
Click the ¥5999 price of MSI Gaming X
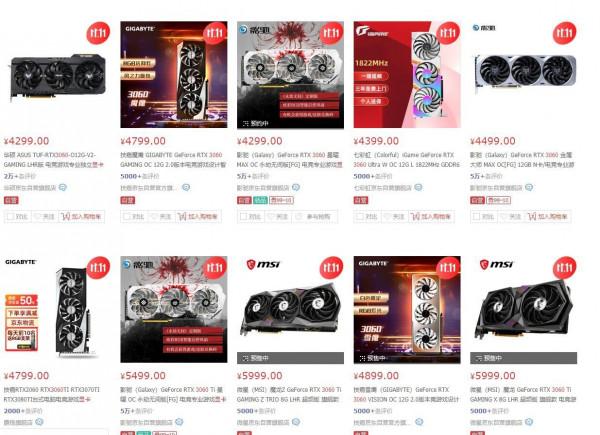(493, 376)
